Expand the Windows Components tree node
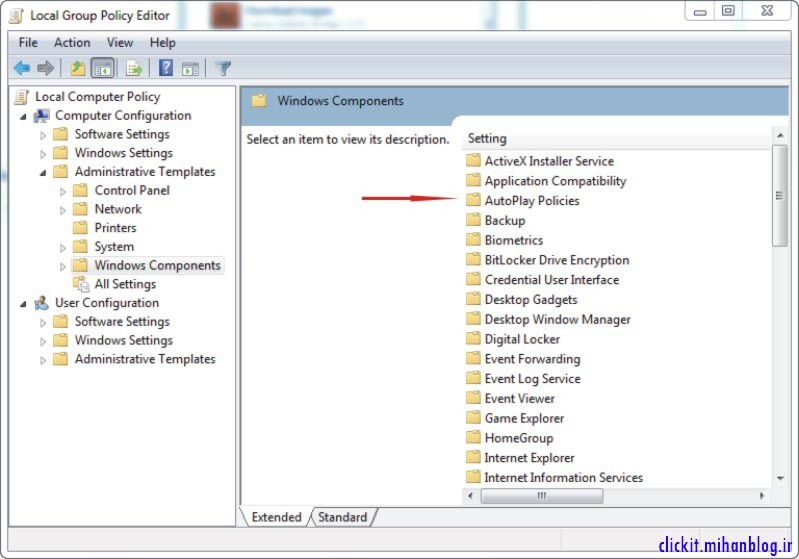 click(63, 266)
